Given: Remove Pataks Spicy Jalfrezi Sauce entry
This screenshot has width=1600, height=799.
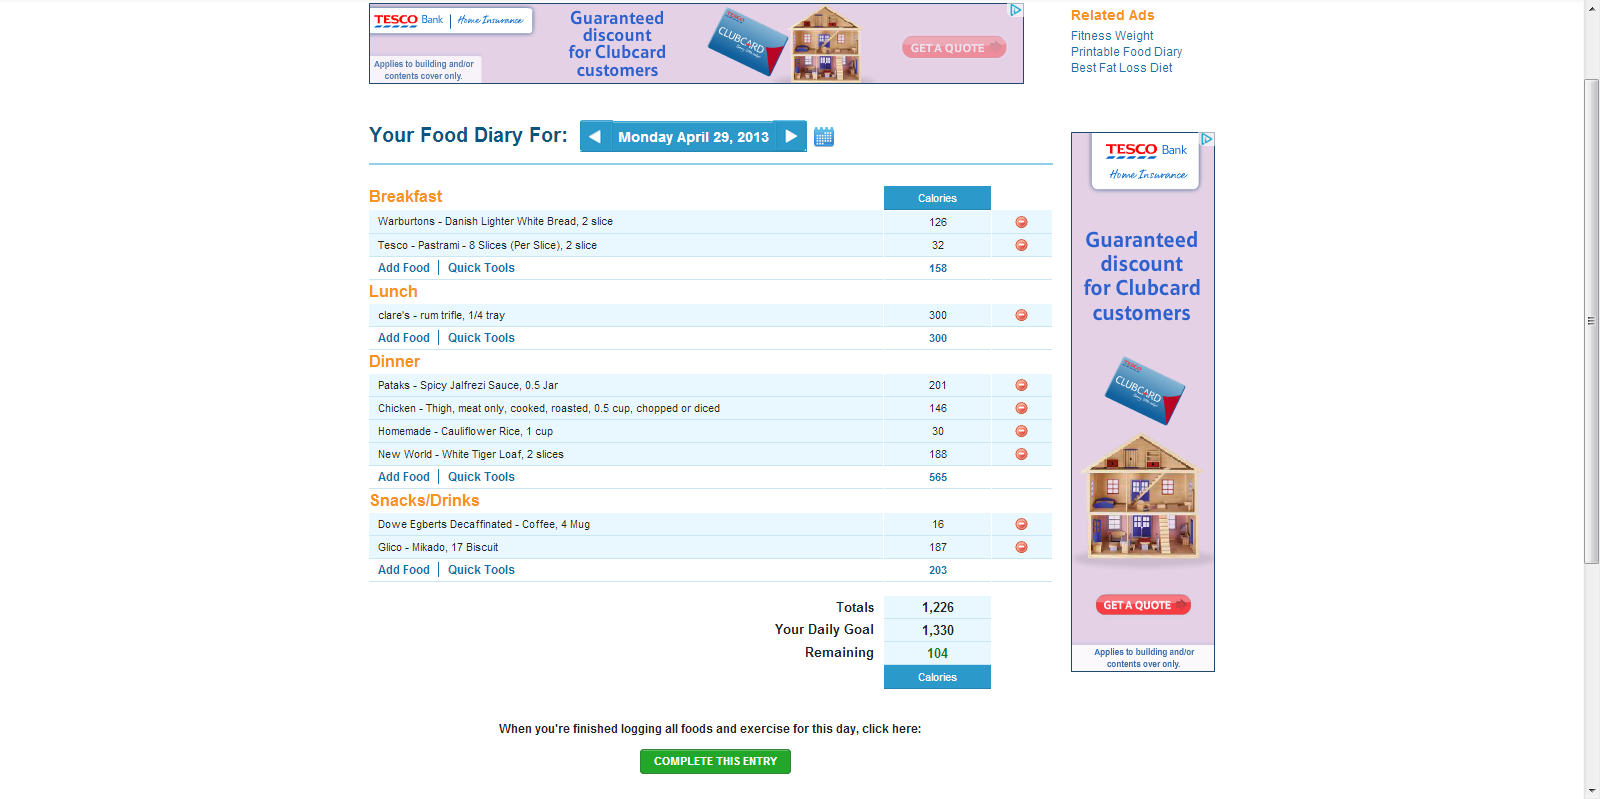Looking at the screenshot, I should (x=1021, y=385).
